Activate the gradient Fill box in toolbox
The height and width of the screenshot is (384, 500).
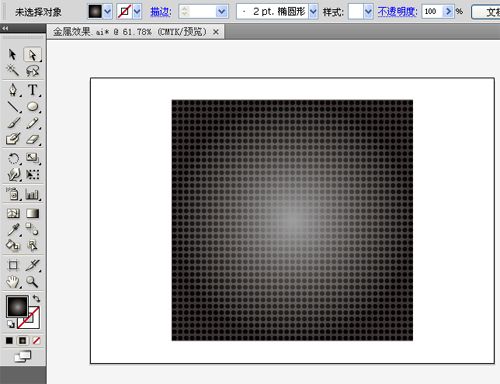click(x=17, y=306)
